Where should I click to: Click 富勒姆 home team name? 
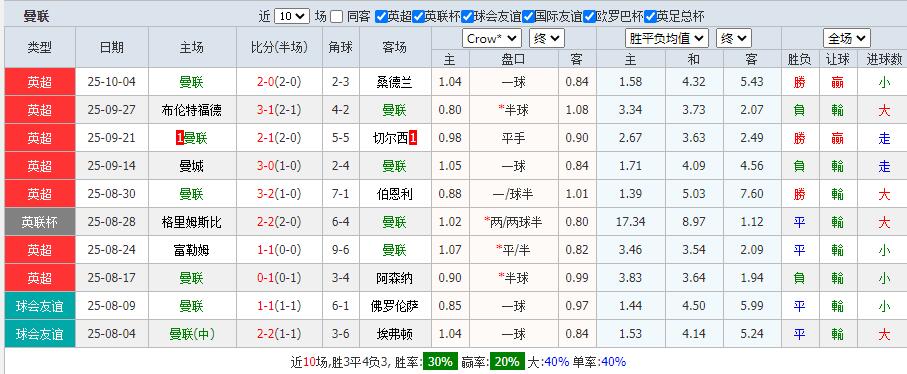[191, 250]
